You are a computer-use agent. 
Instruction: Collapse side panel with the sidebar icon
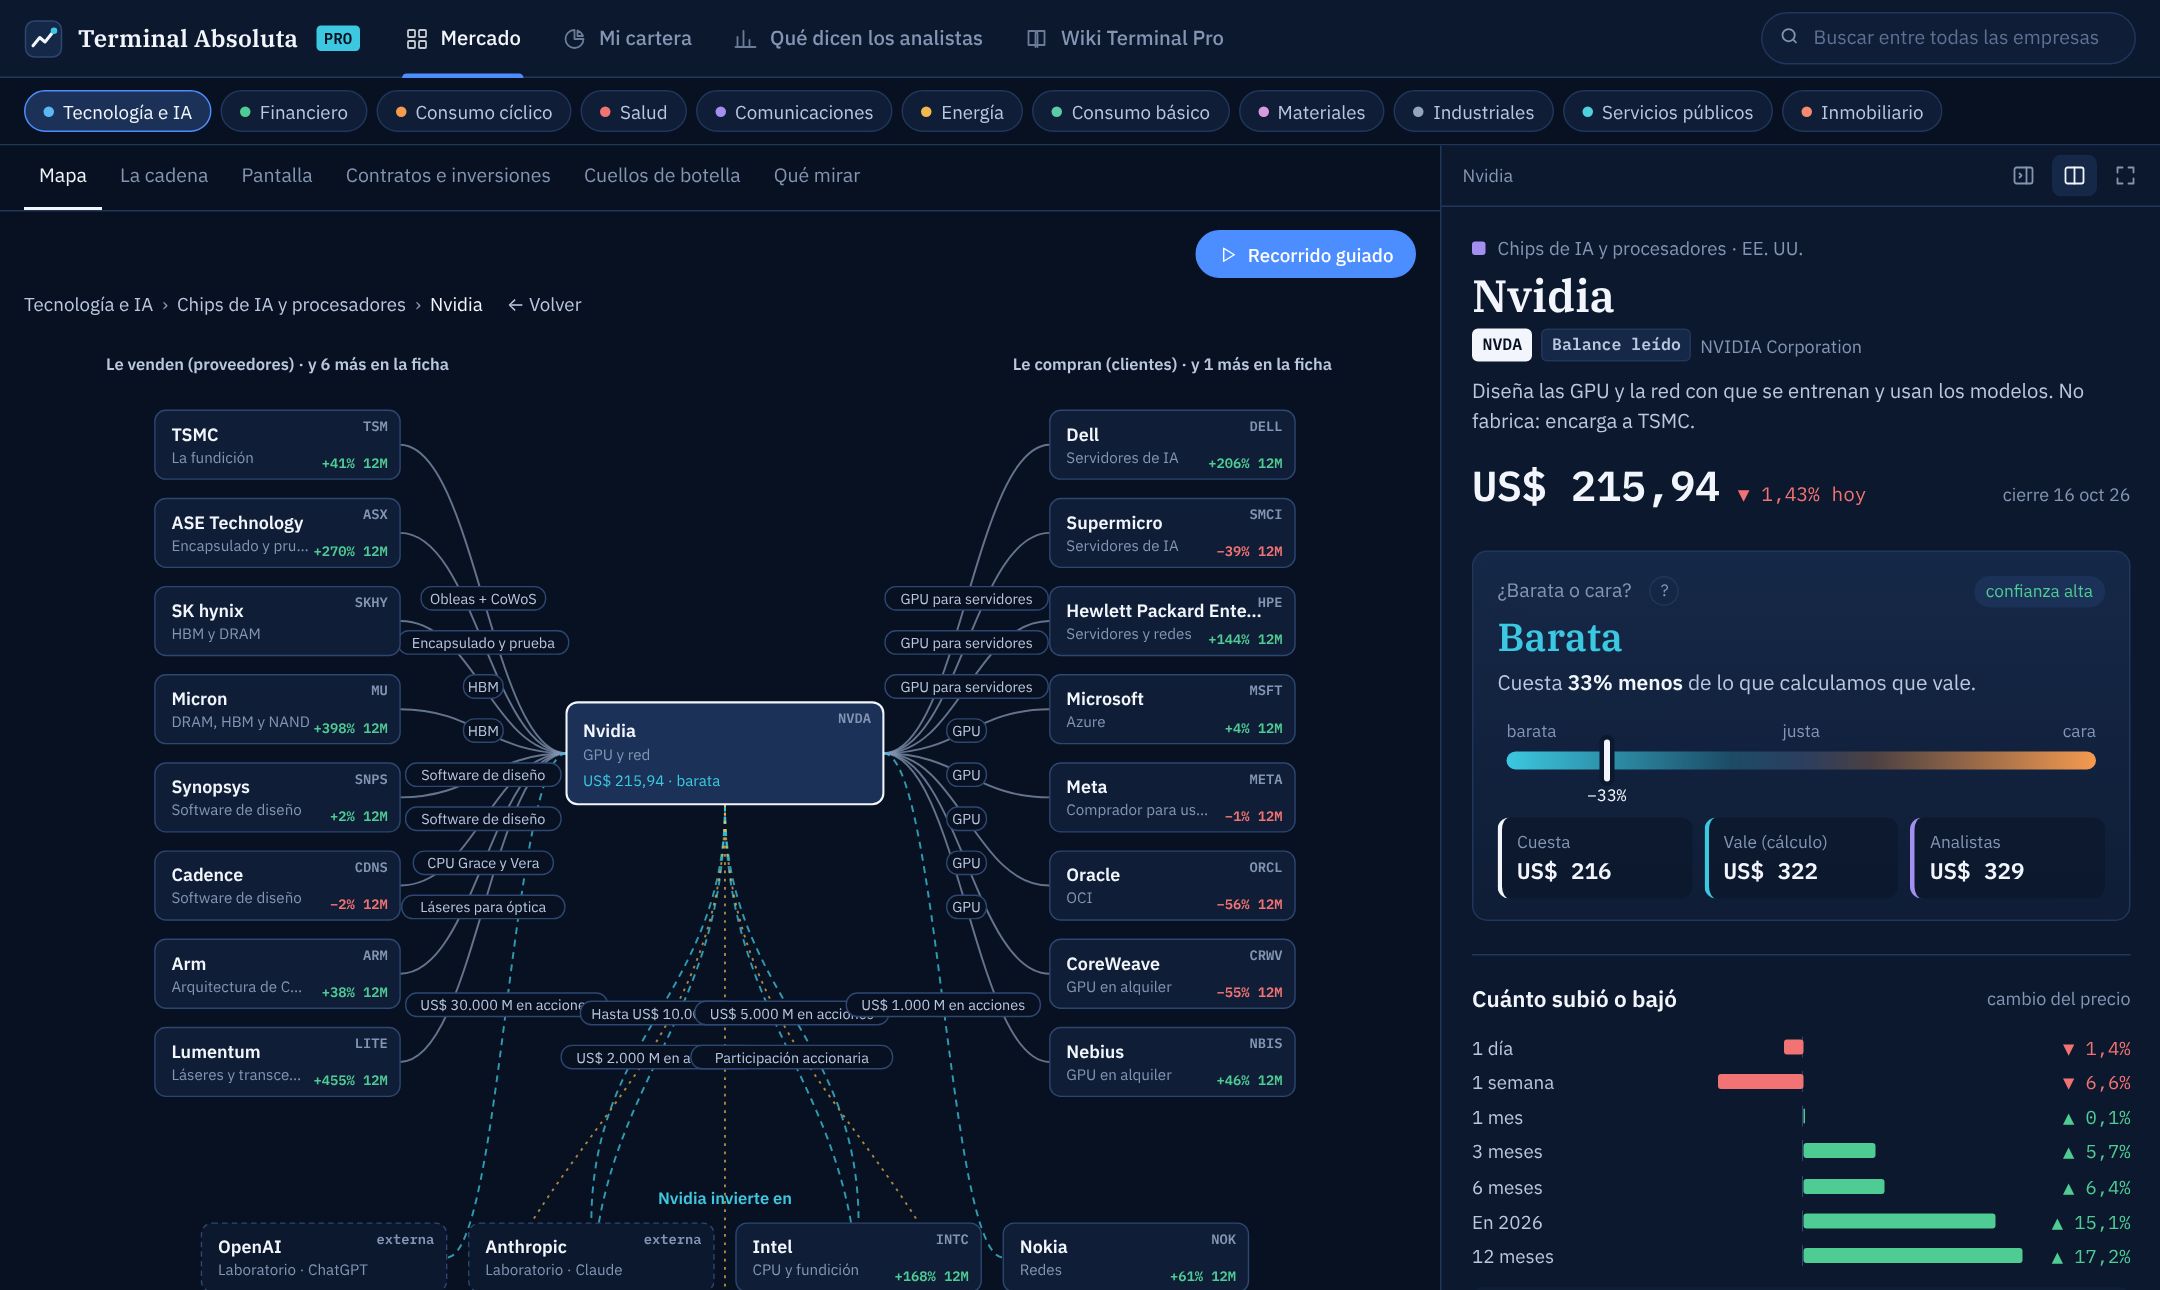point(2023,175)
